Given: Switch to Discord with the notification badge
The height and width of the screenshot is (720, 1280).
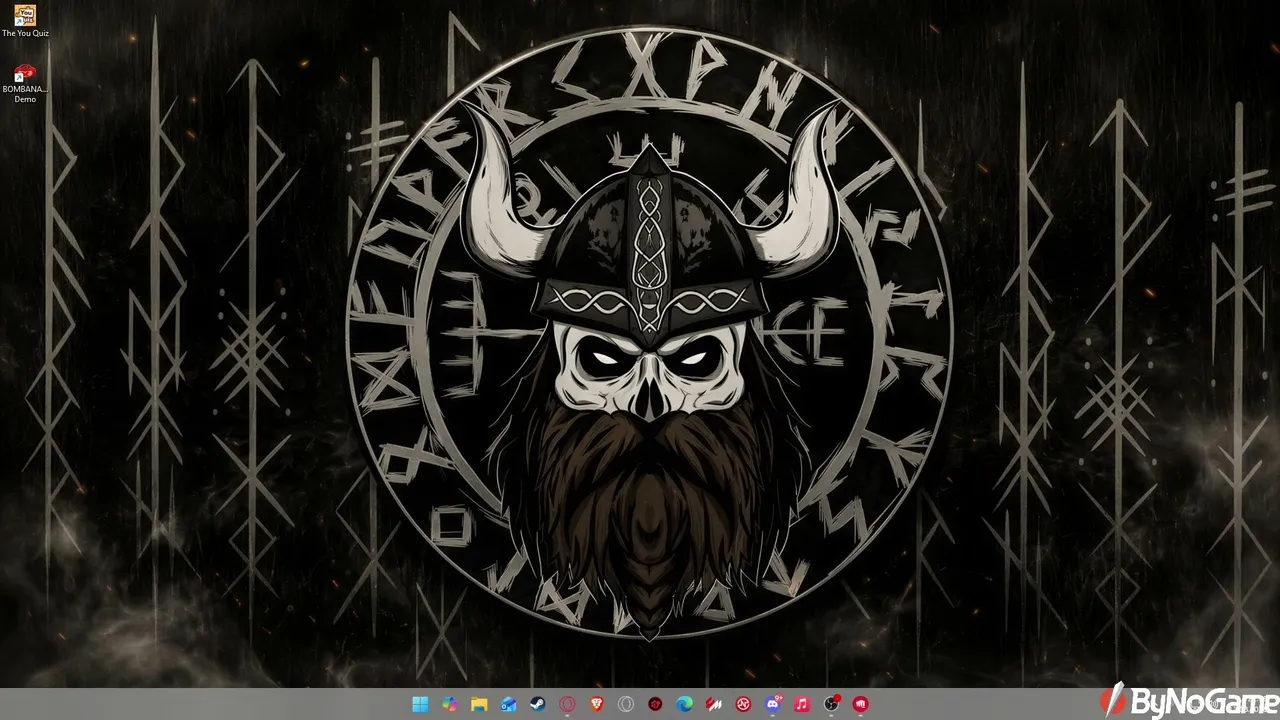Looking at the screenshot, I should click(x=773, y=704).
